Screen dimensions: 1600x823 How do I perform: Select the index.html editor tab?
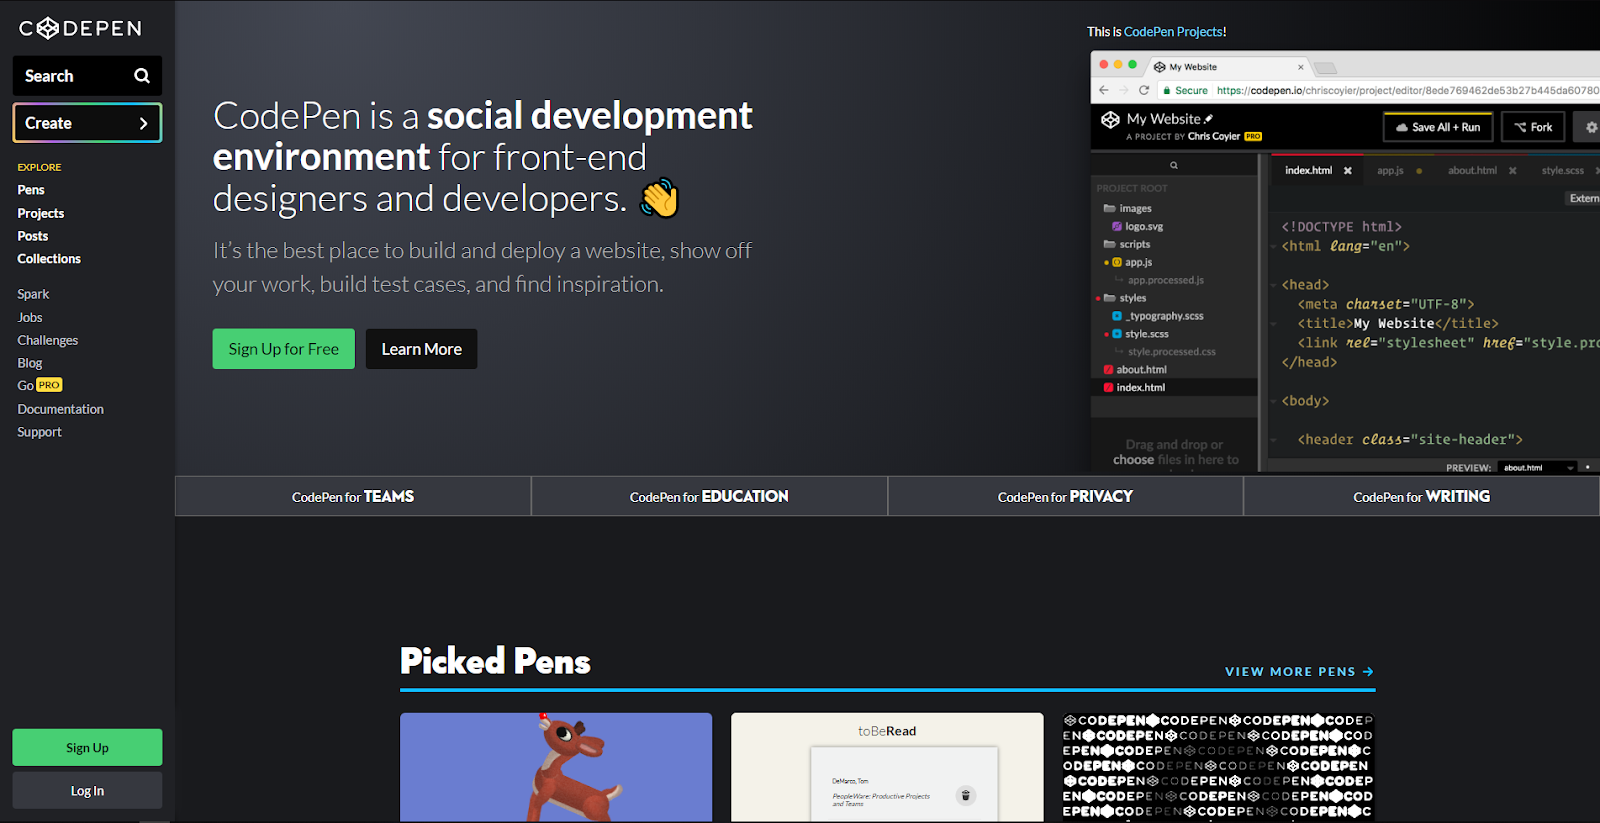point(1308,170)
